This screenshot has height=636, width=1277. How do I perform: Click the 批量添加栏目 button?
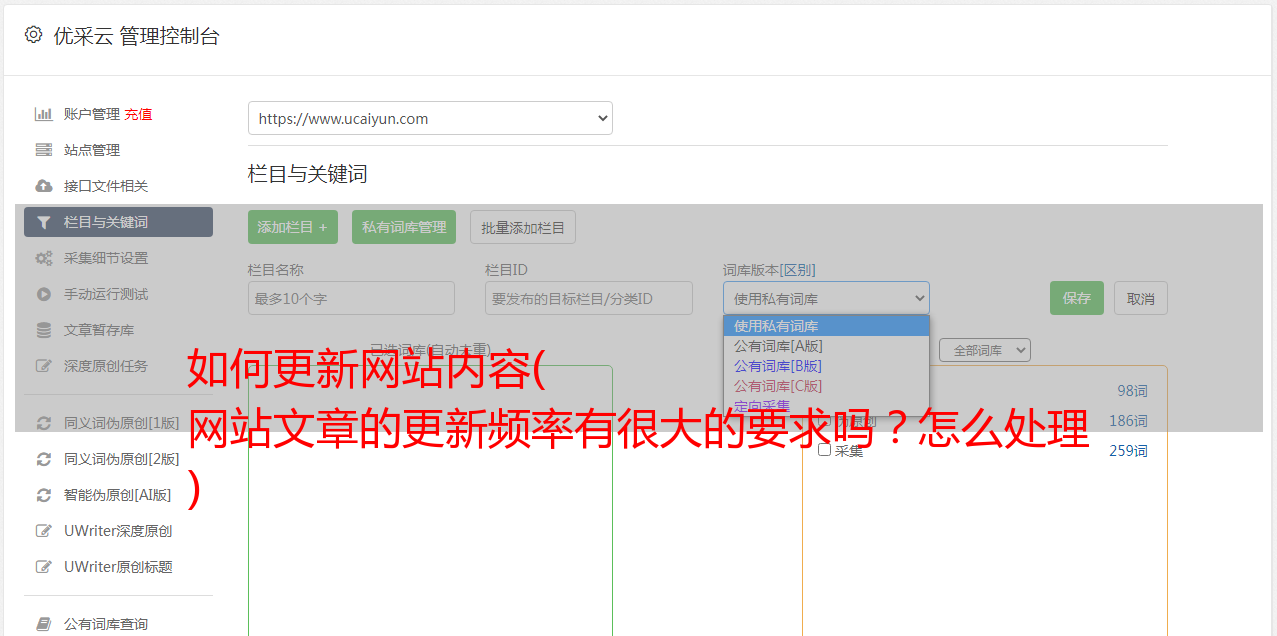523,227
